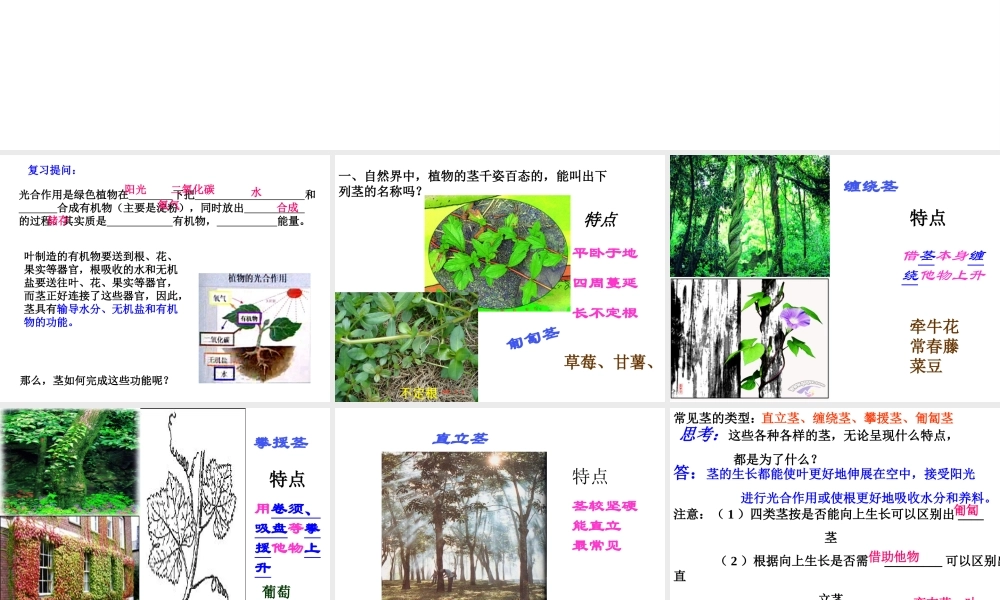The height and width of the screenshot is (600, 1000).
Task: Select the yellow label 不定根
Action: tap(419, 393)
